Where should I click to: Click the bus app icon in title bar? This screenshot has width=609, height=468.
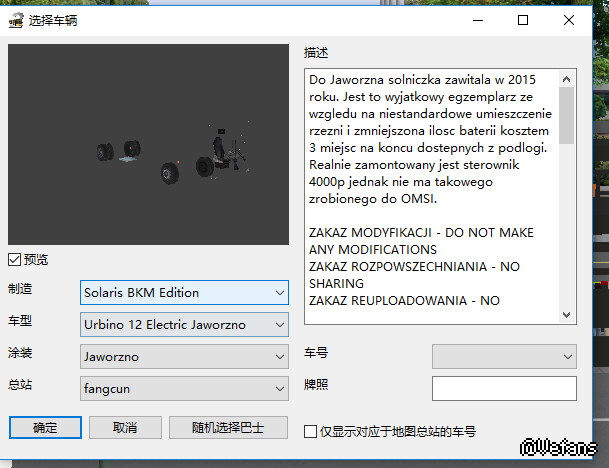point(16,20)
